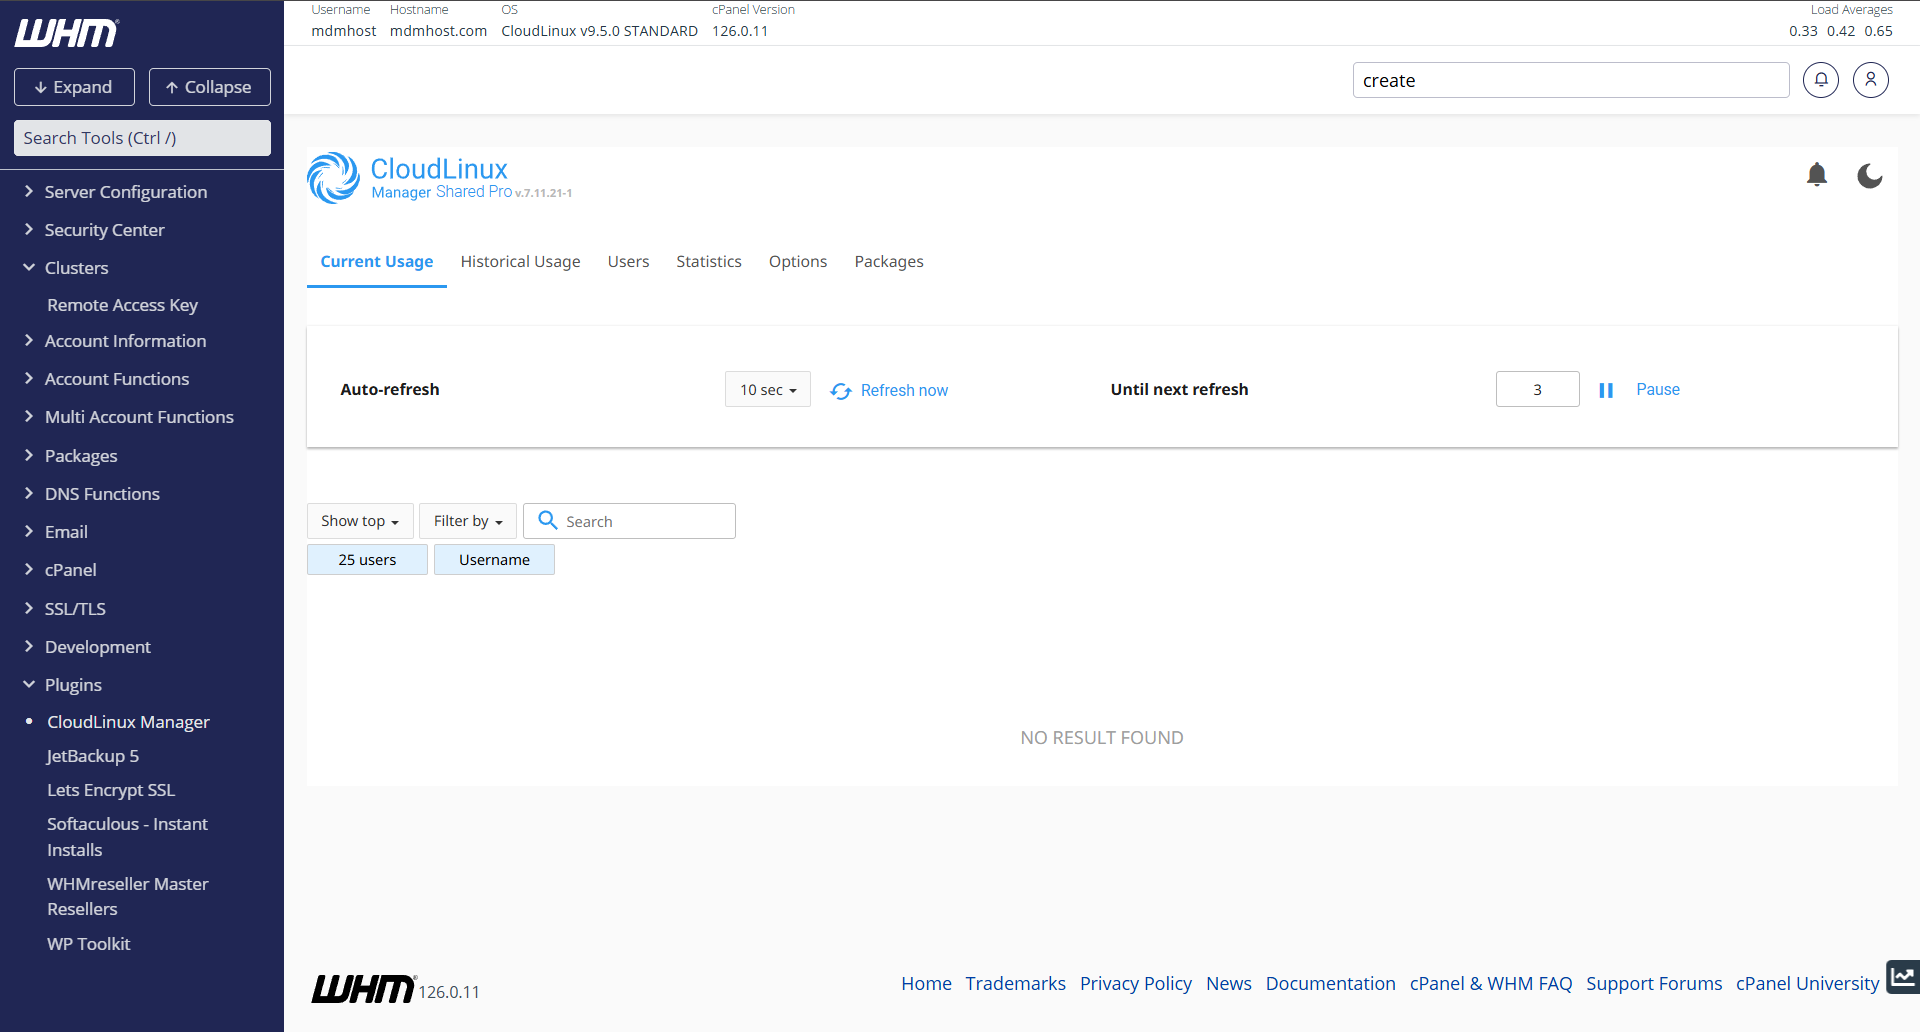The image size is (1920, 1032).
Task: Open the user account menu icon
Action: [x=1870, y=80]
